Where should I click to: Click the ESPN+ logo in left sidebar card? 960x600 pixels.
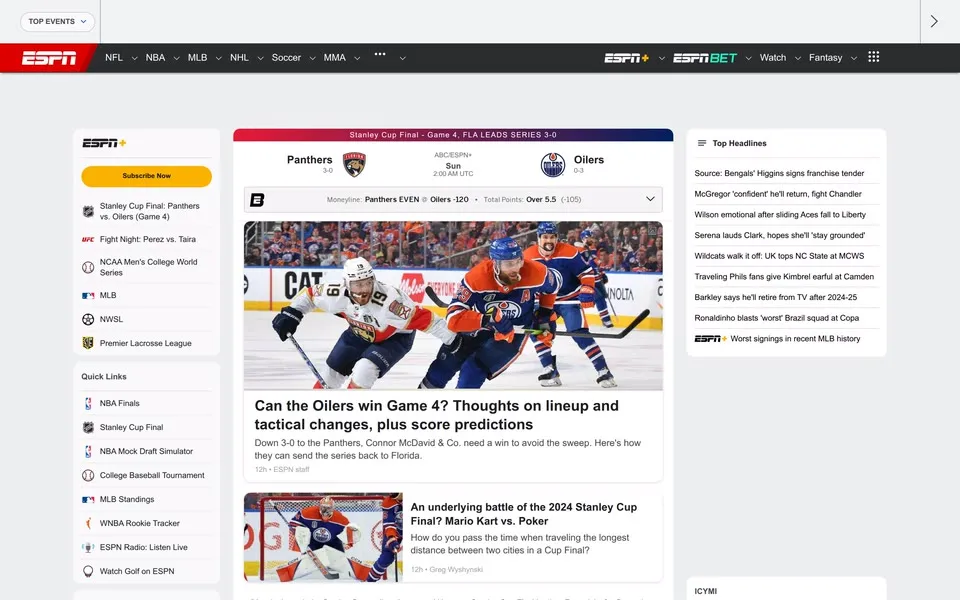tap(104, 143)
